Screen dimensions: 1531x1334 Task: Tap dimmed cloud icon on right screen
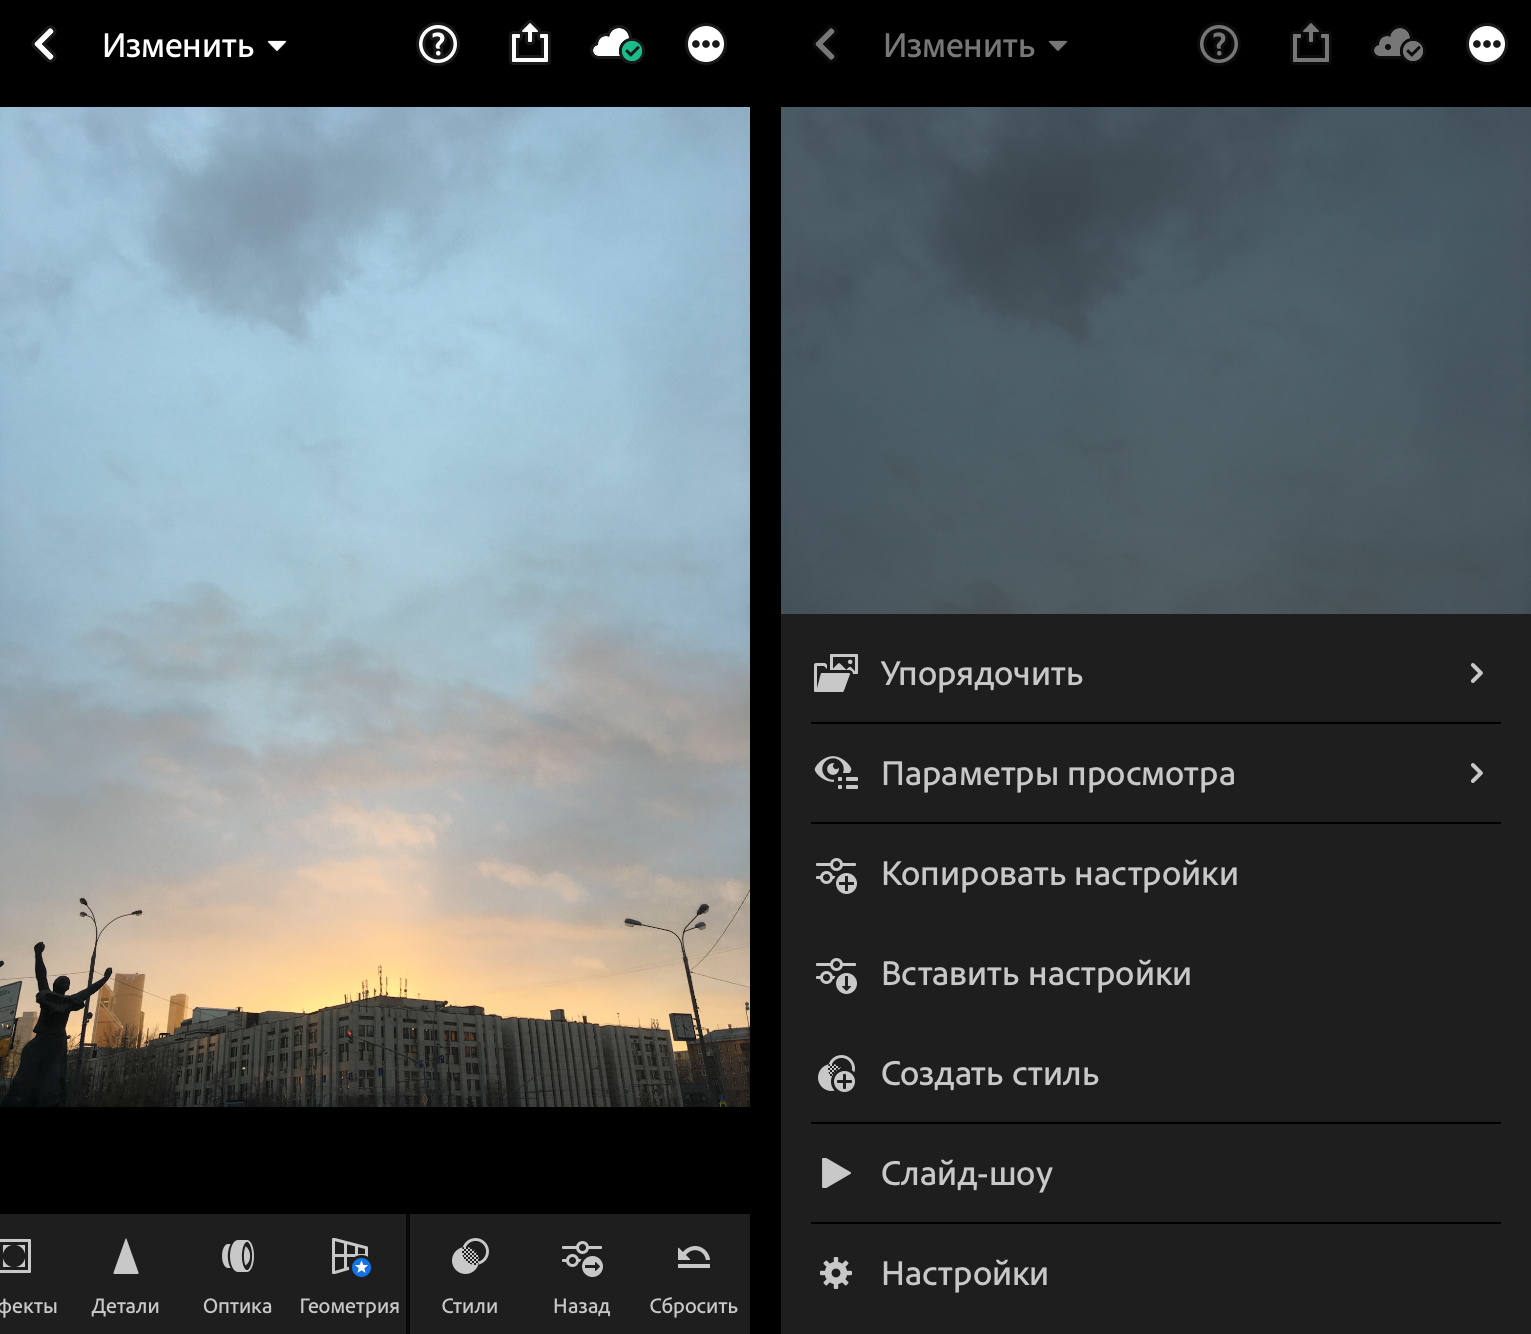[1398, 45]
